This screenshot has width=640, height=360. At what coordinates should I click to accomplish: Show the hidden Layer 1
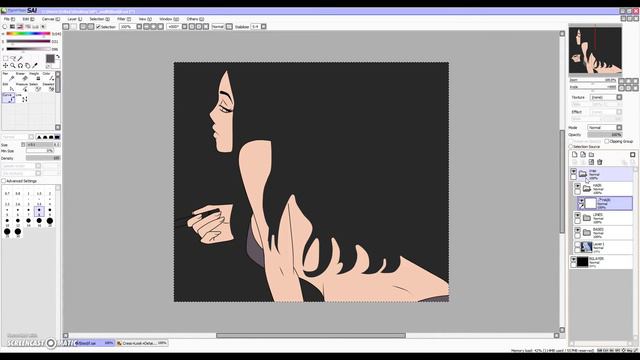[x=578, y=245]
